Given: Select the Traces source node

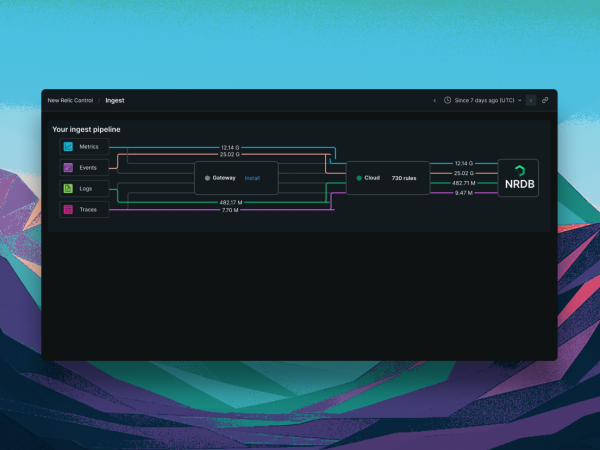Looking at the screenshot, I should tap(84, 209).
